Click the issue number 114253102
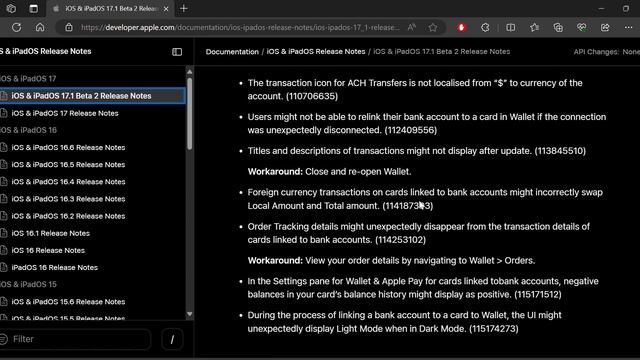Image resolution: width=640 pixels, height=360 pixels. click(x=400, y=240)
